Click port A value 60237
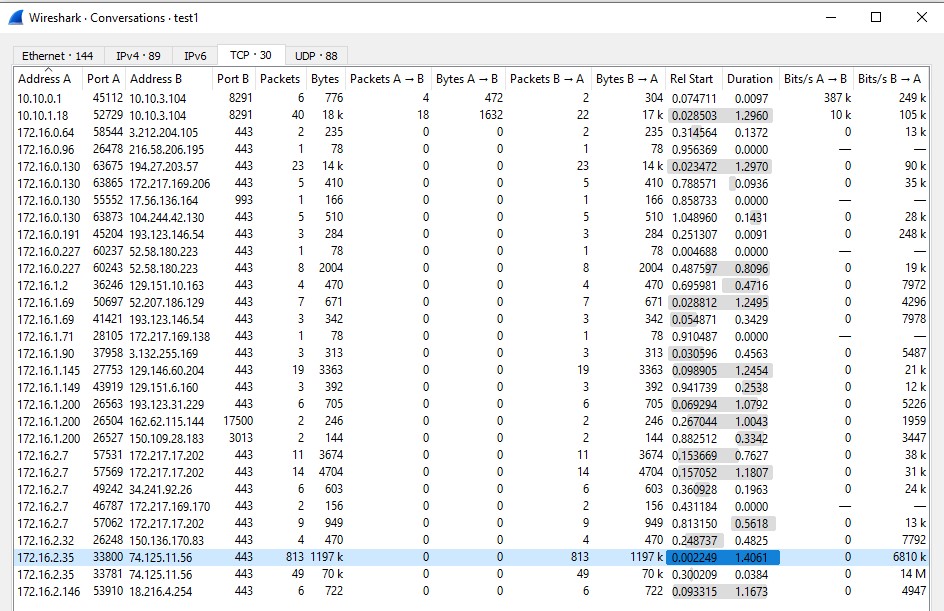Viewport: 944px width, 611px height. click(x=108, y=251)
